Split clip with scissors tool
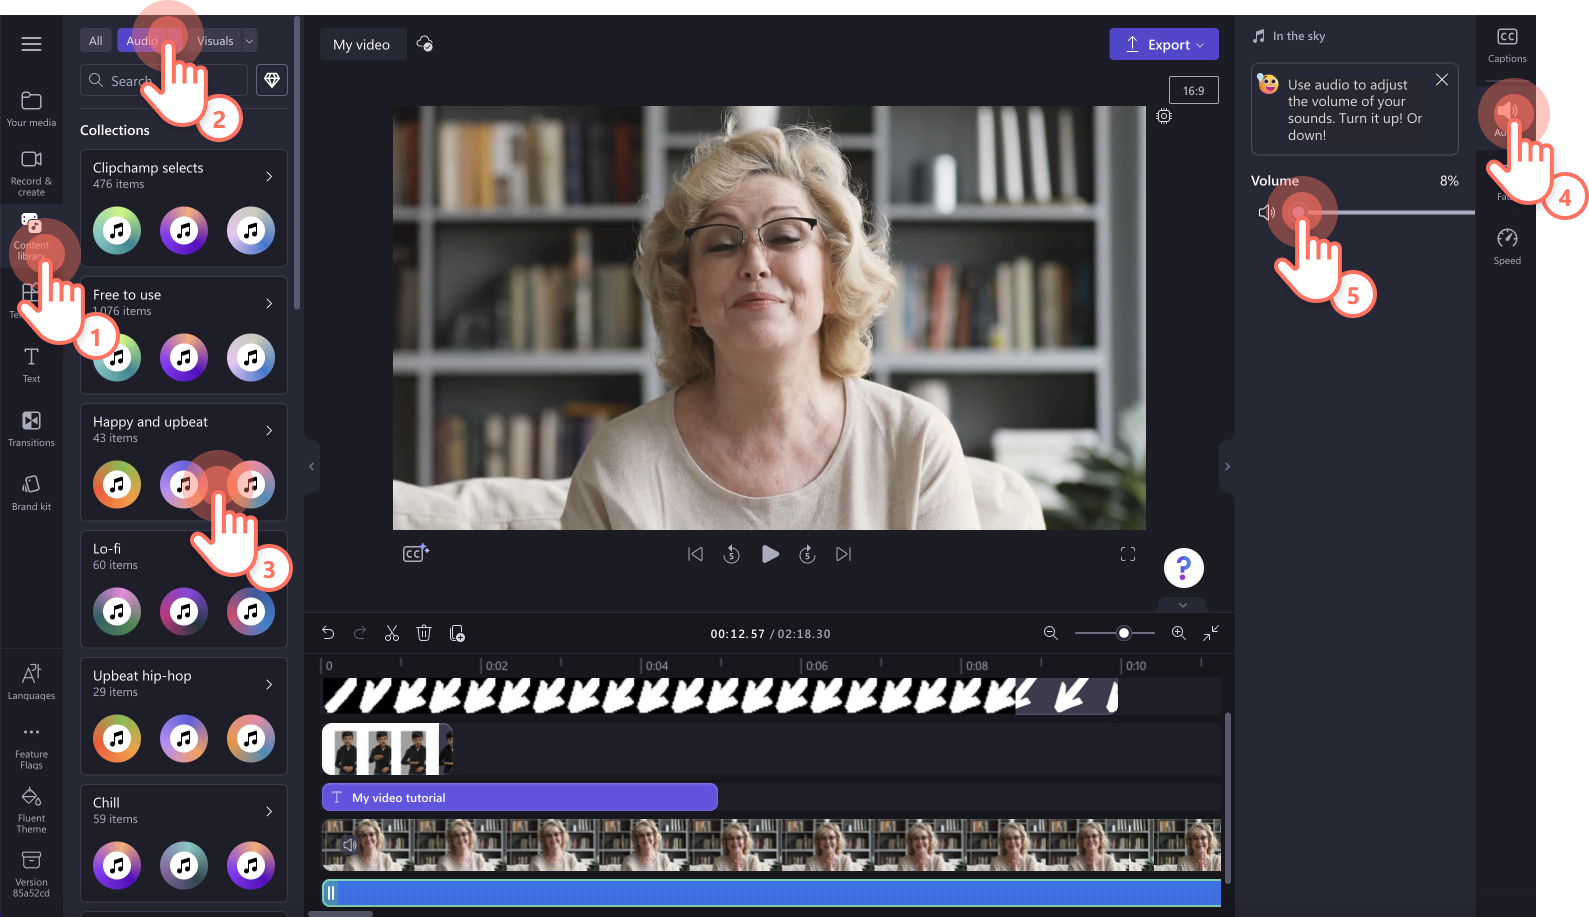 [x=392, y=633]
